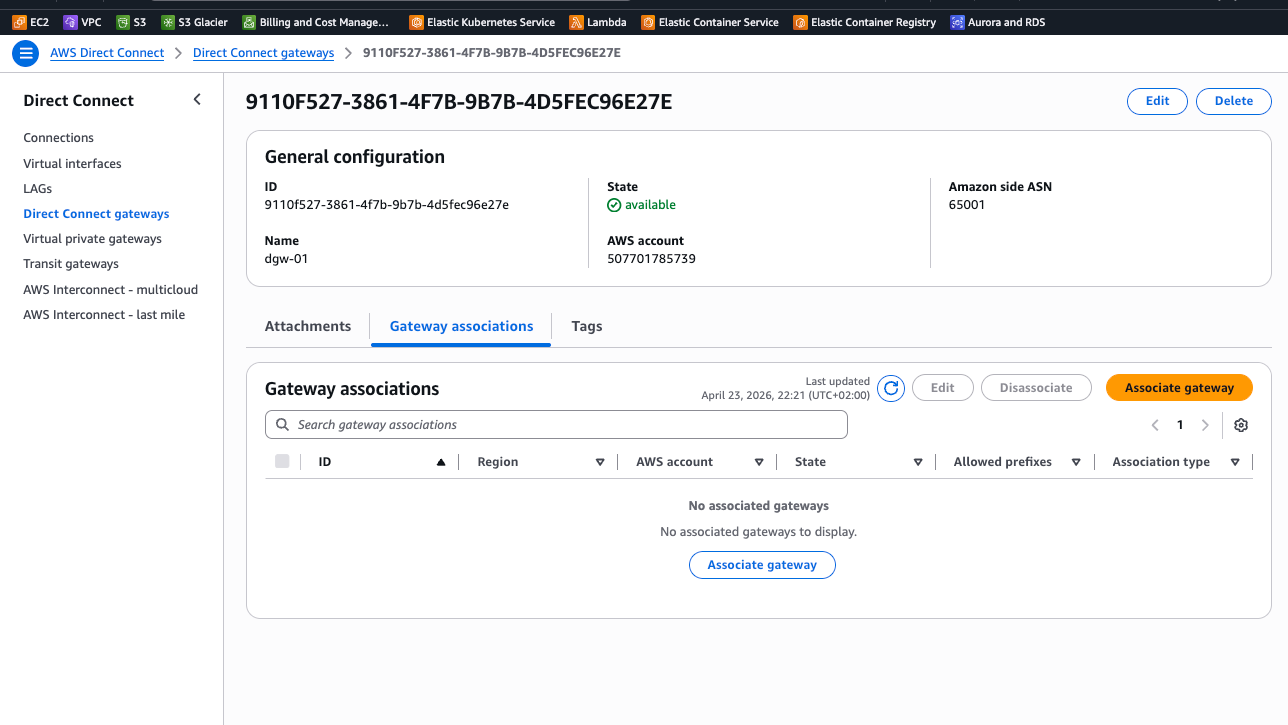Toggle the select-all associations checkbox
Viewport: 1288px width, 725px height.
click(282, 461)
